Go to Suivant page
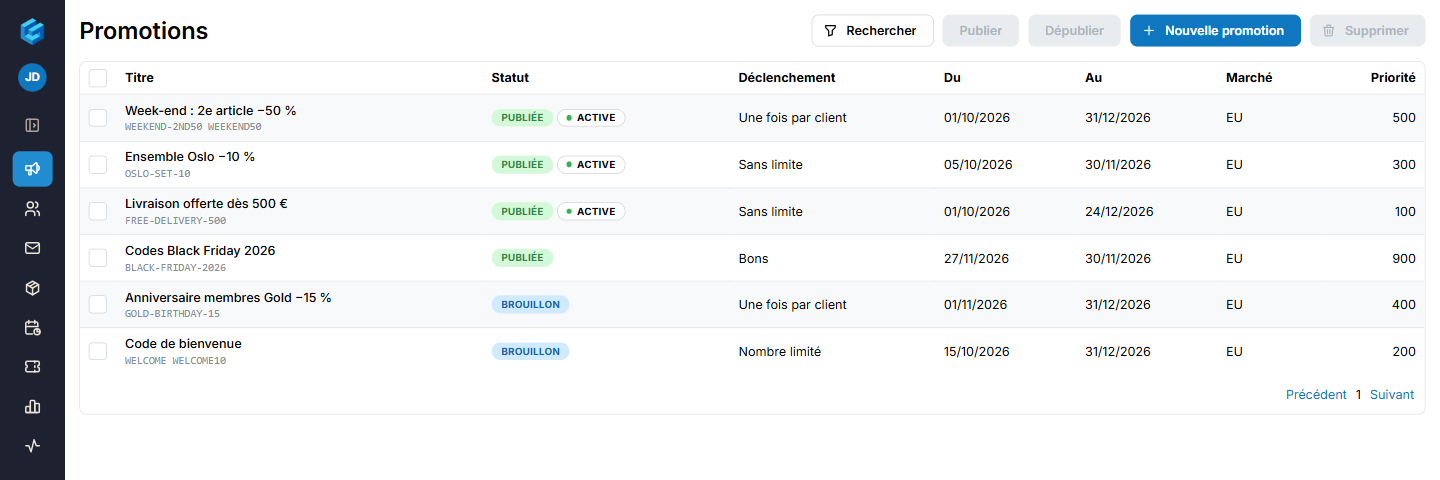 tap(1392, 395)
